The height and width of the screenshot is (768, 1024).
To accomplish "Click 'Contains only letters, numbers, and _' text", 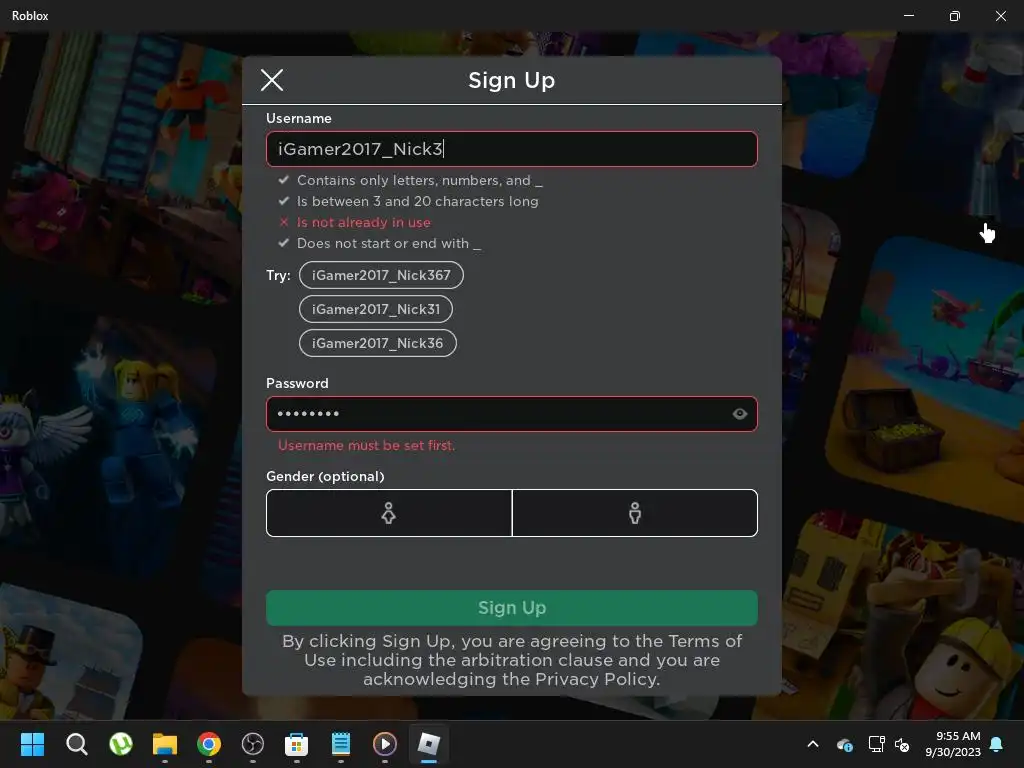I will [x=420, y=180].
